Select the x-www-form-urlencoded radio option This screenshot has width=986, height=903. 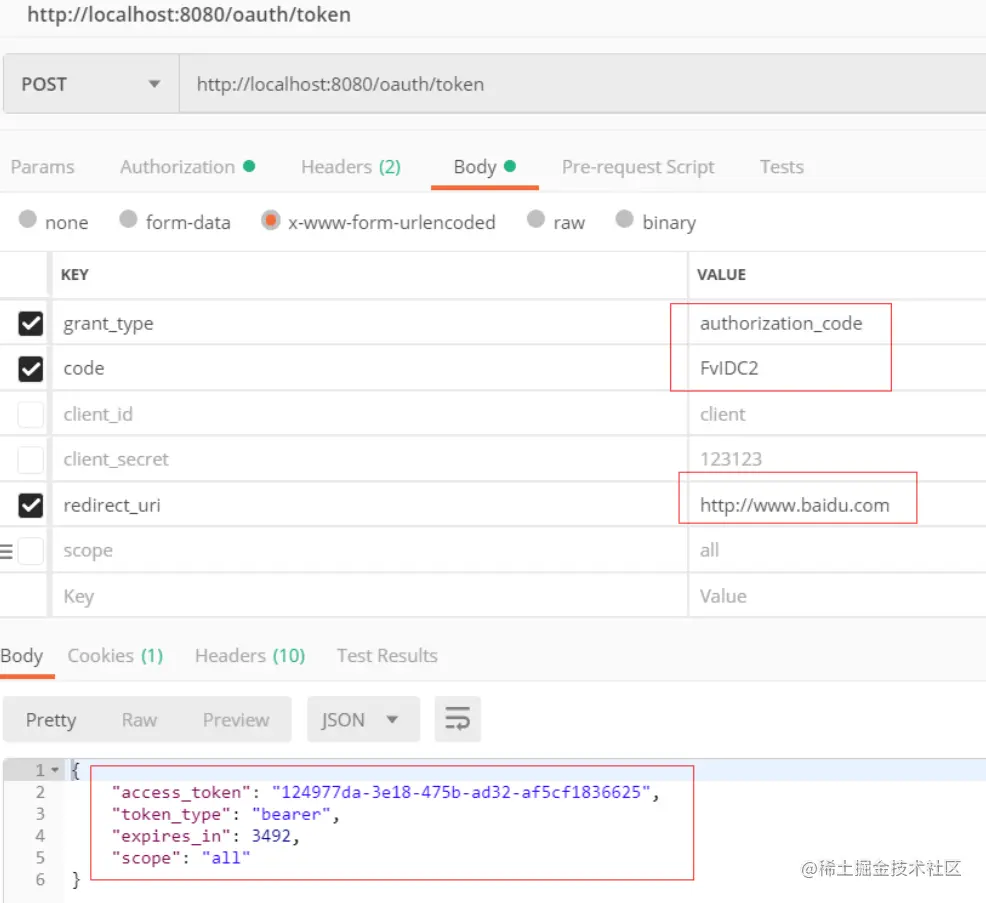[x=270, y=219]
